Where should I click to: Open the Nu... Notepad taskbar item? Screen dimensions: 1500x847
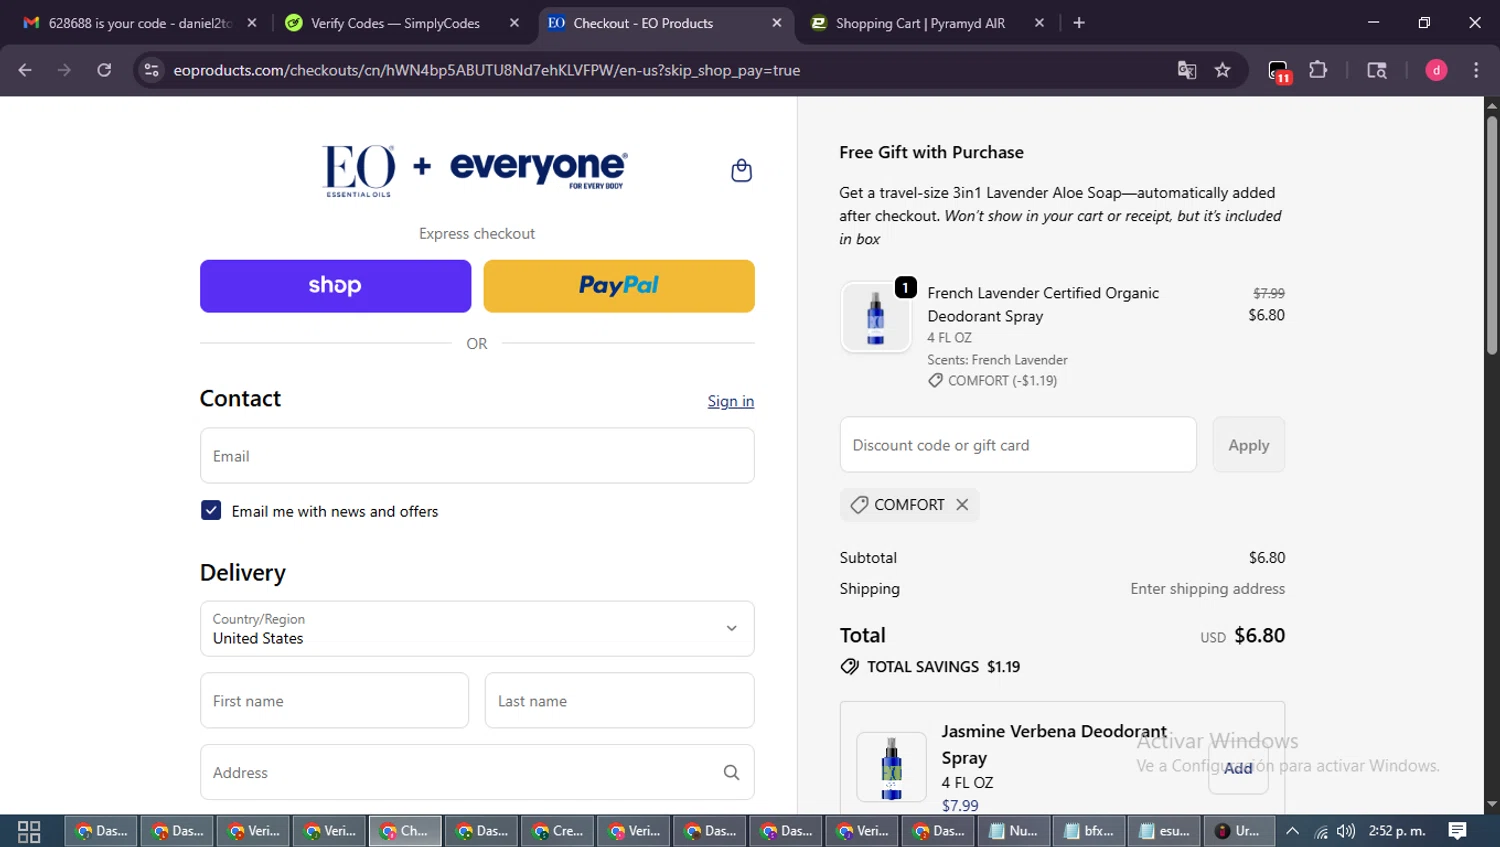pyautogui.click(x=1014, y=831)
